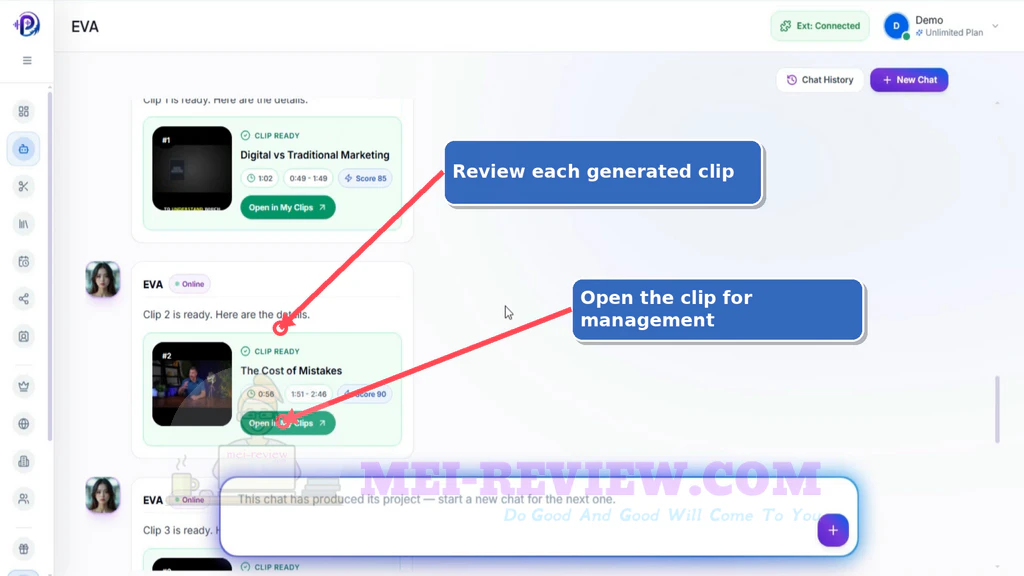1024x576 pixels.
Task: Open Digital vs Traditional Marketing in My Clips
Action: coord(287,208)
